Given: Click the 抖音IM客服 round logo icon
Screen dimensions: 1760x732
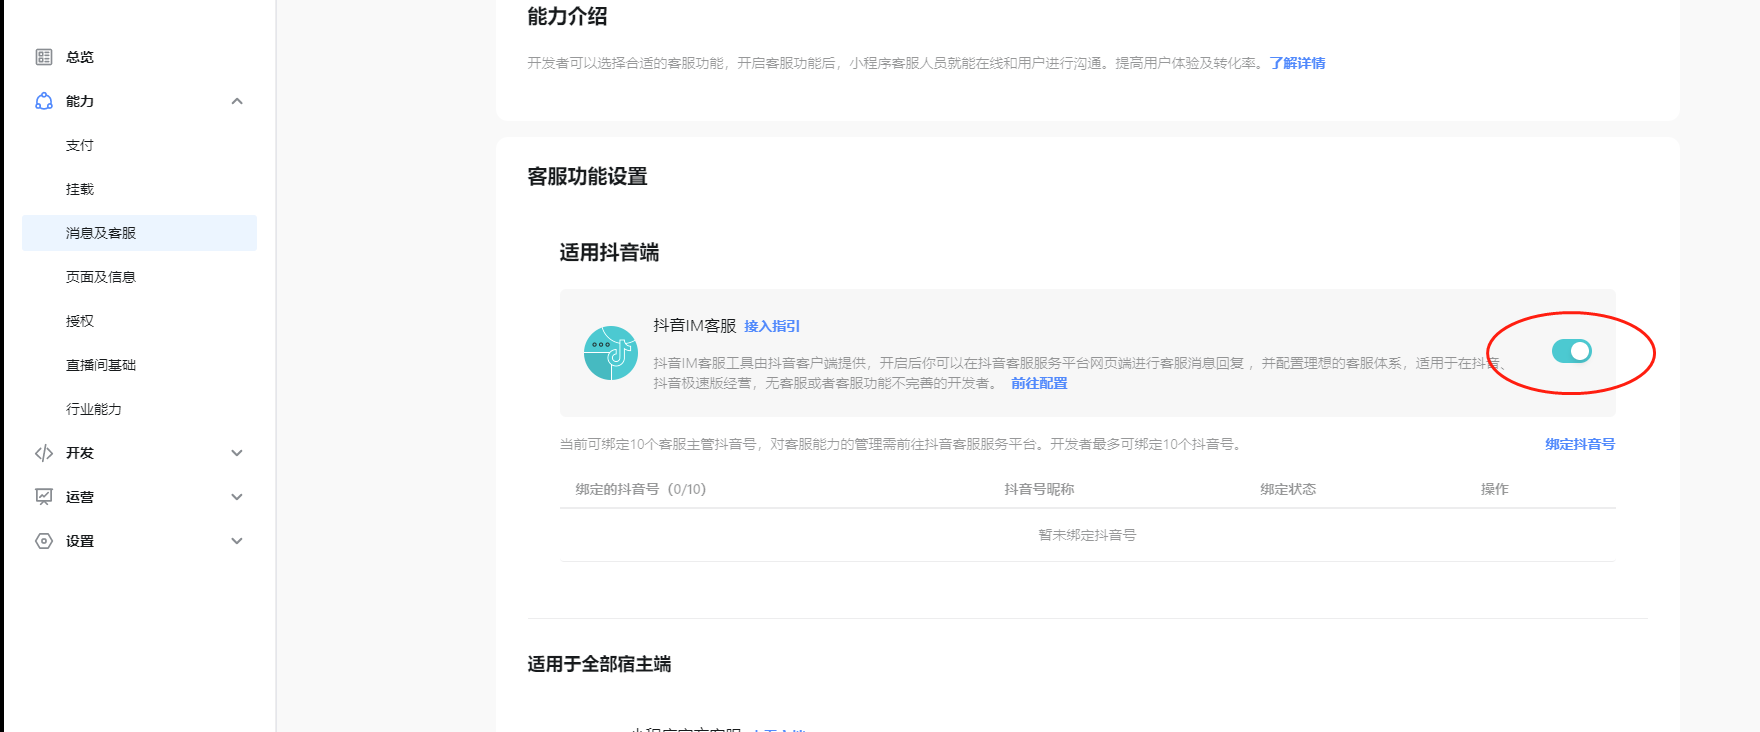Looking at the screenshot, I should 610,353.
